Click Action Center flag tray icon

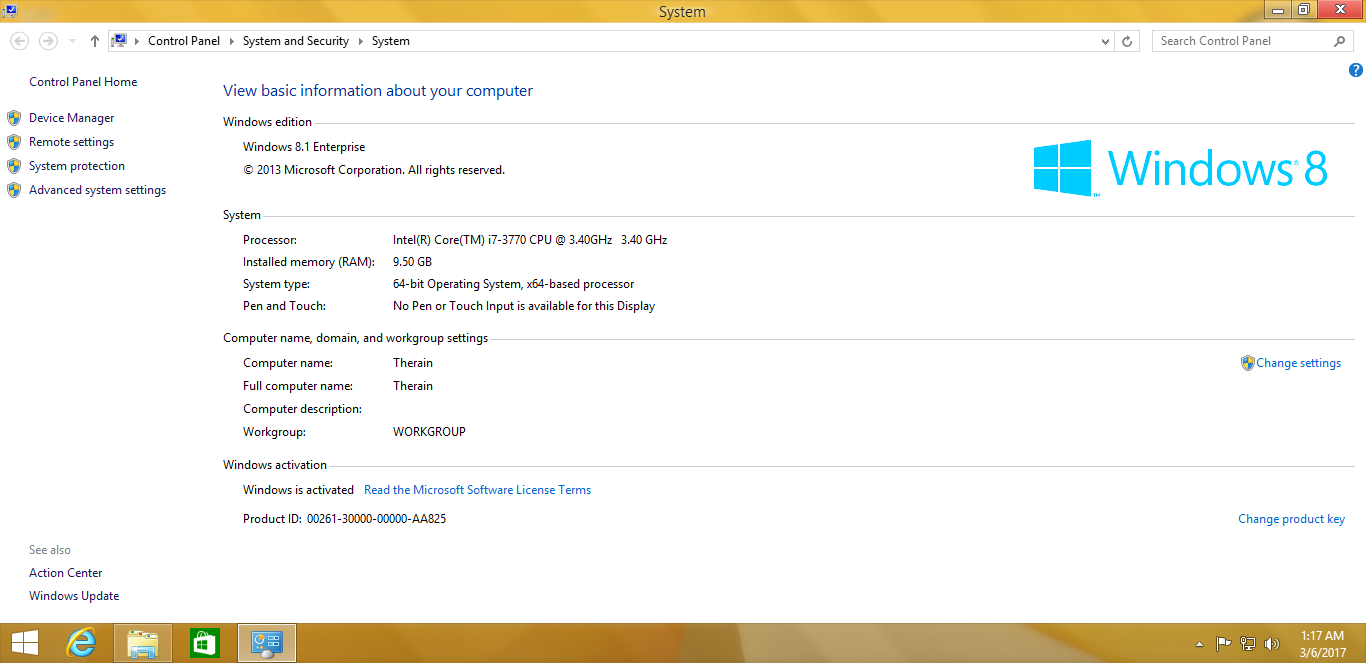click(1223, 644)
